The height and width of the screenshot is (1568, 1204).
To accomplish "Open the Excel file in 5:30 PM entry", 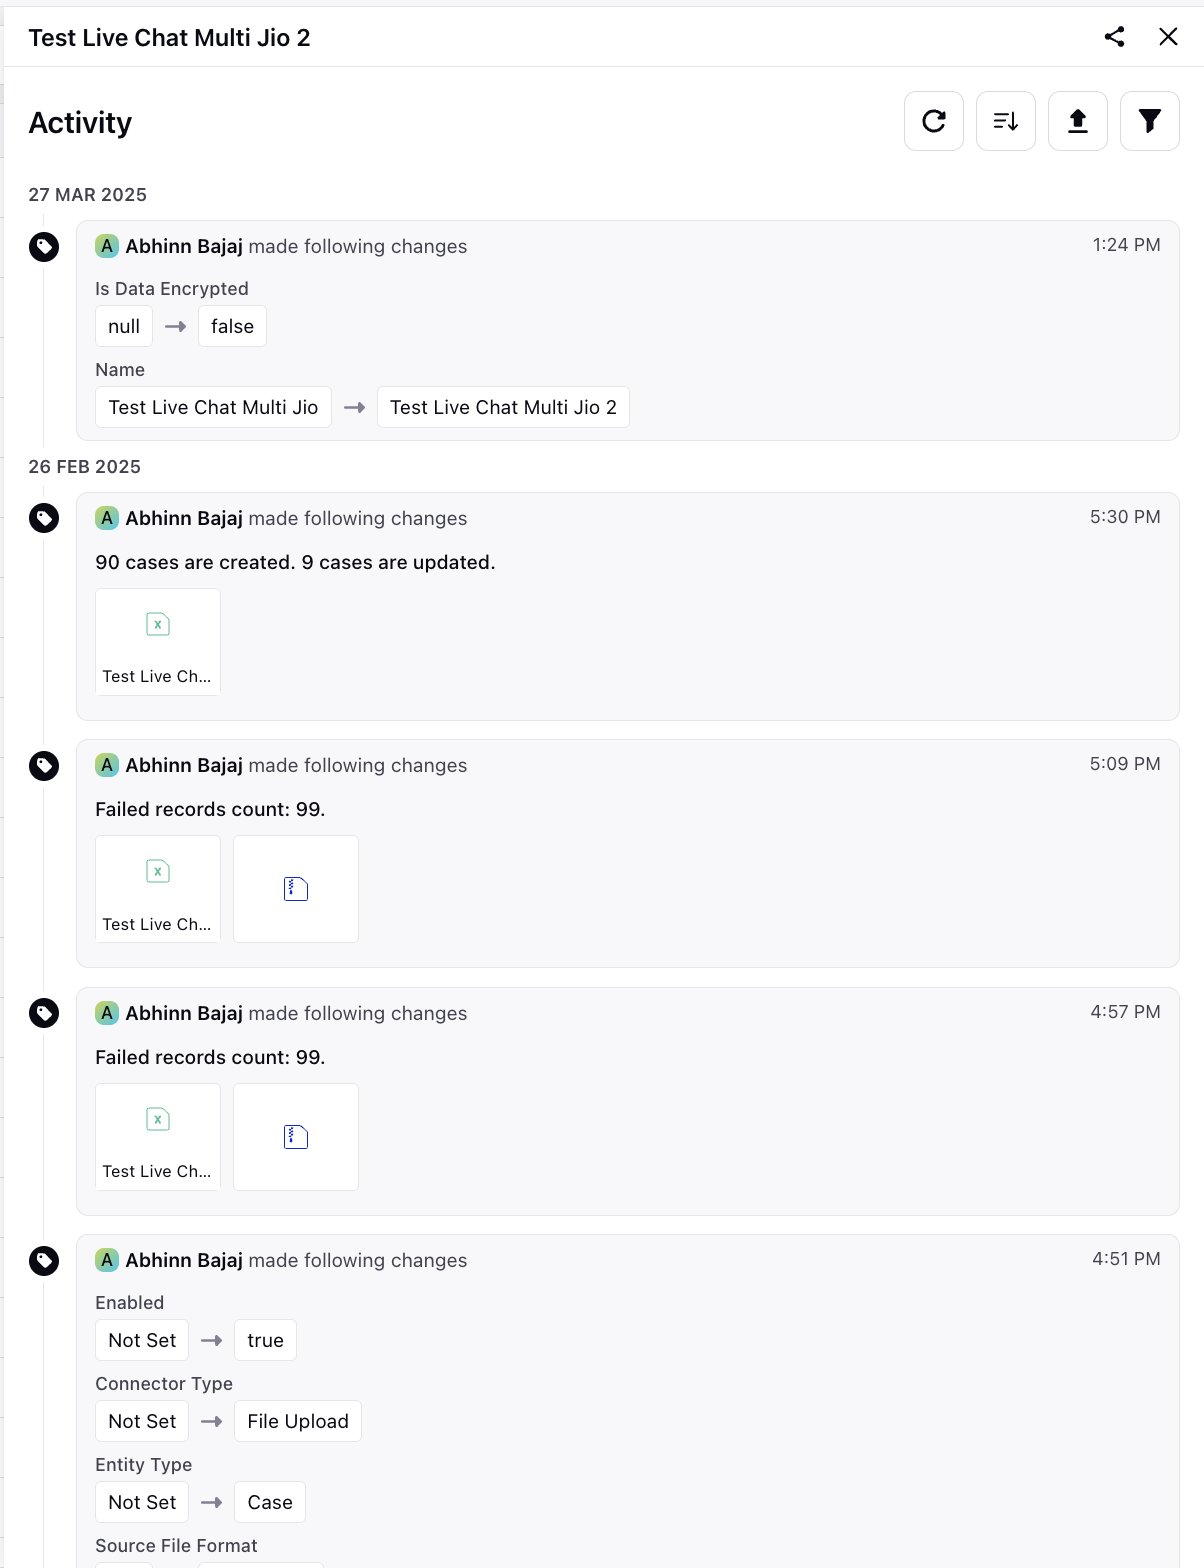I will pyautogui.click(x=158, y=642).
